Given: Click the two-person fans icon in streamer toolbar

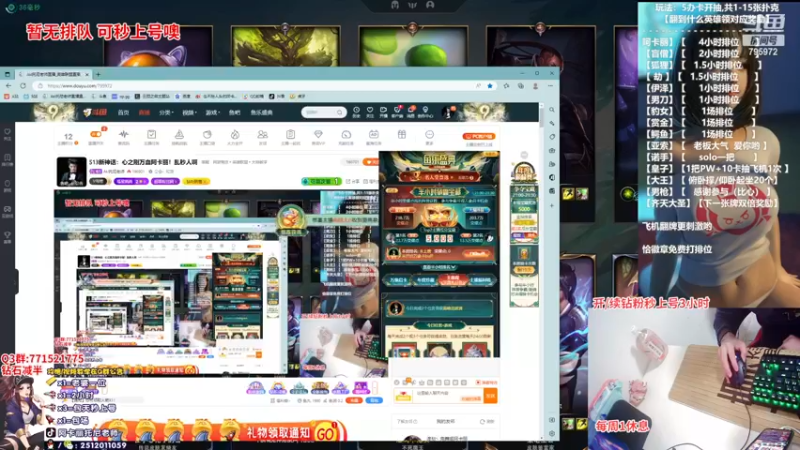Looking at the screenshot, I should [x=262, y=136].
